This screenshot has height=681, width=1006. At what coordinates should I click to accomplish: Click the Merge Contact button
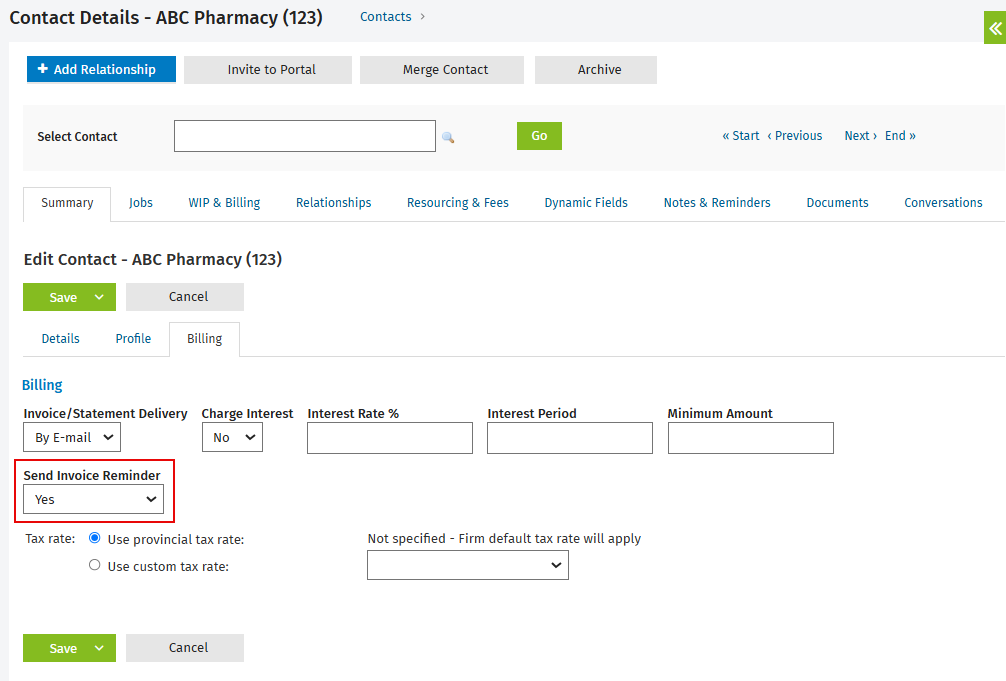coord(441,69)
